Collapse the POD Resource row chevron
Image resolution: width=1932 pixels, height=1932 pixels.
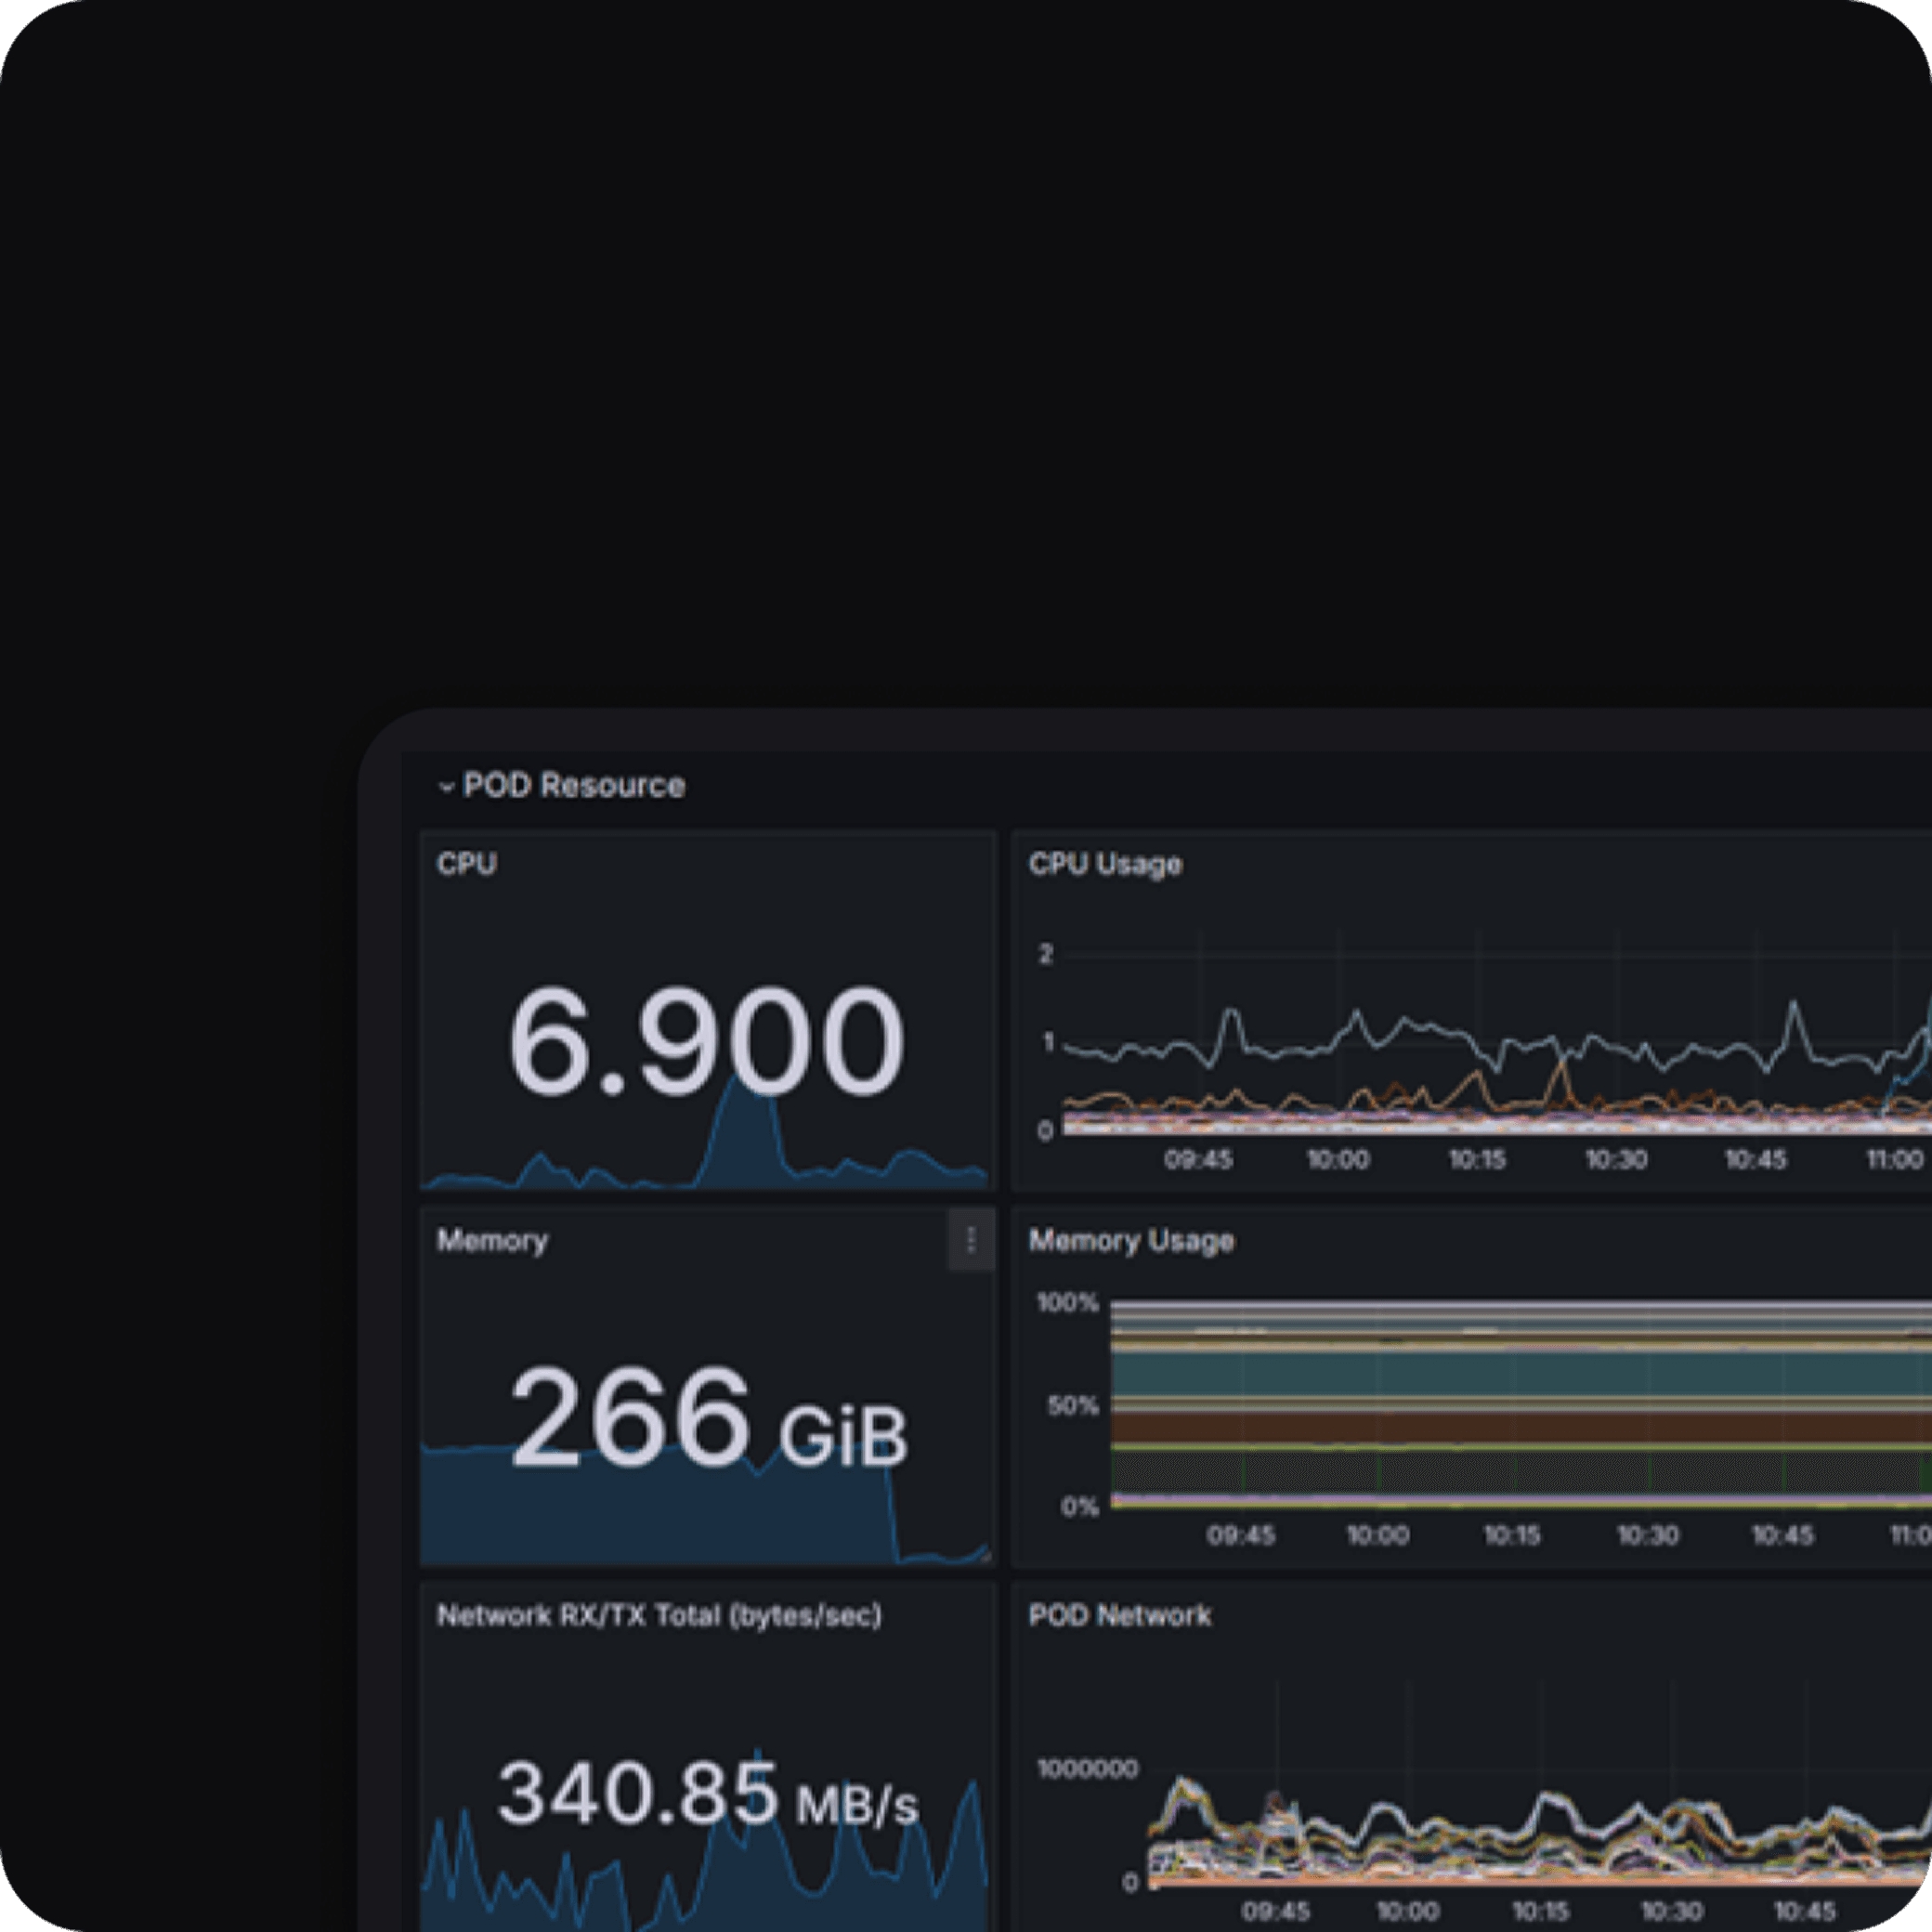point(446,788)
